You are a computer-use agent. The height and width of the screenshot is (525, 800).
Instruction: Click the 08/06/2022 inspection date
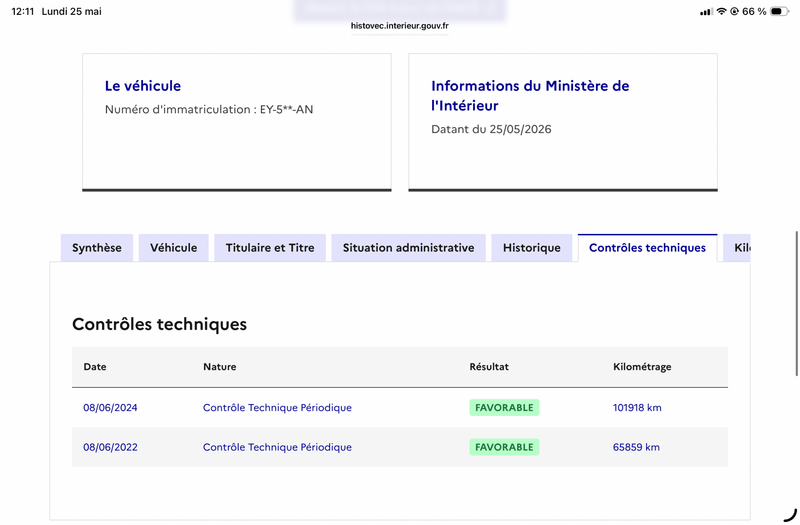(x=110, y=447)
